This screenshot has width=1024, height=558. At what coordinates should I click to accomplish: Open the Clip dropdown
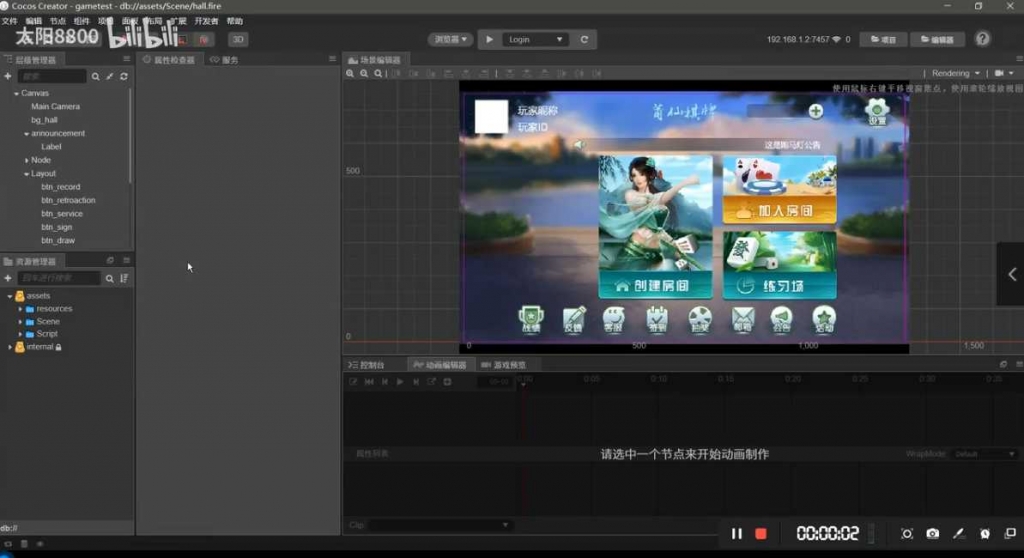point(439,525)
